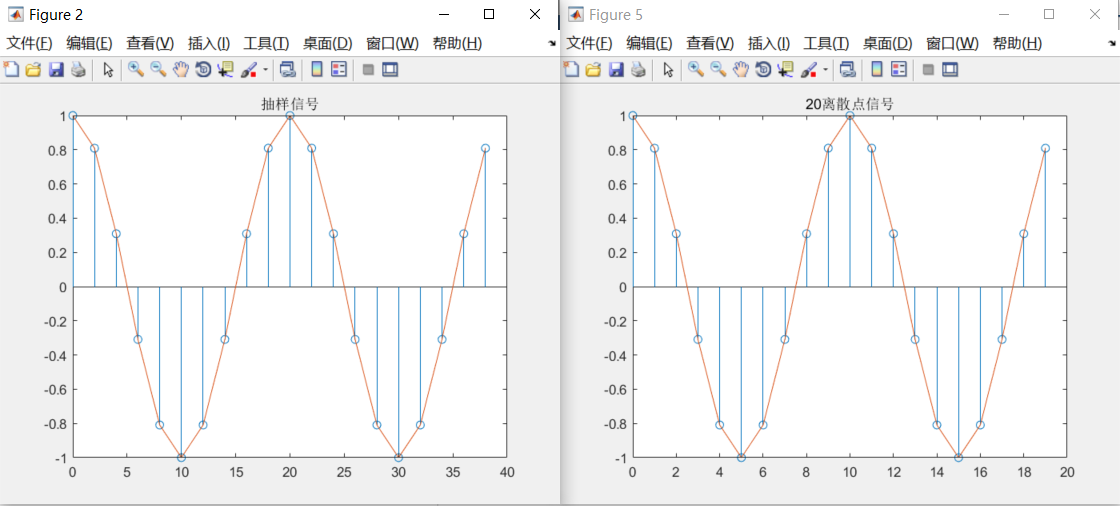Insert legend in Figure 2
The image size is (1120, 506).
point(339,69)
